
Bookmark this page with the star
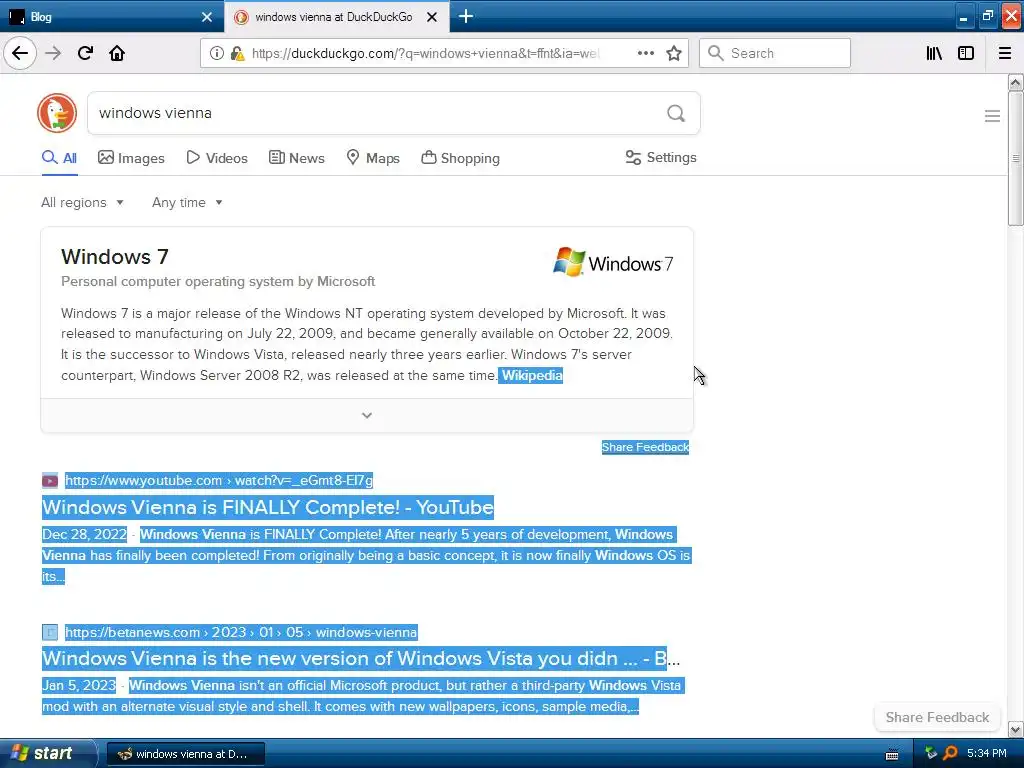674,54
